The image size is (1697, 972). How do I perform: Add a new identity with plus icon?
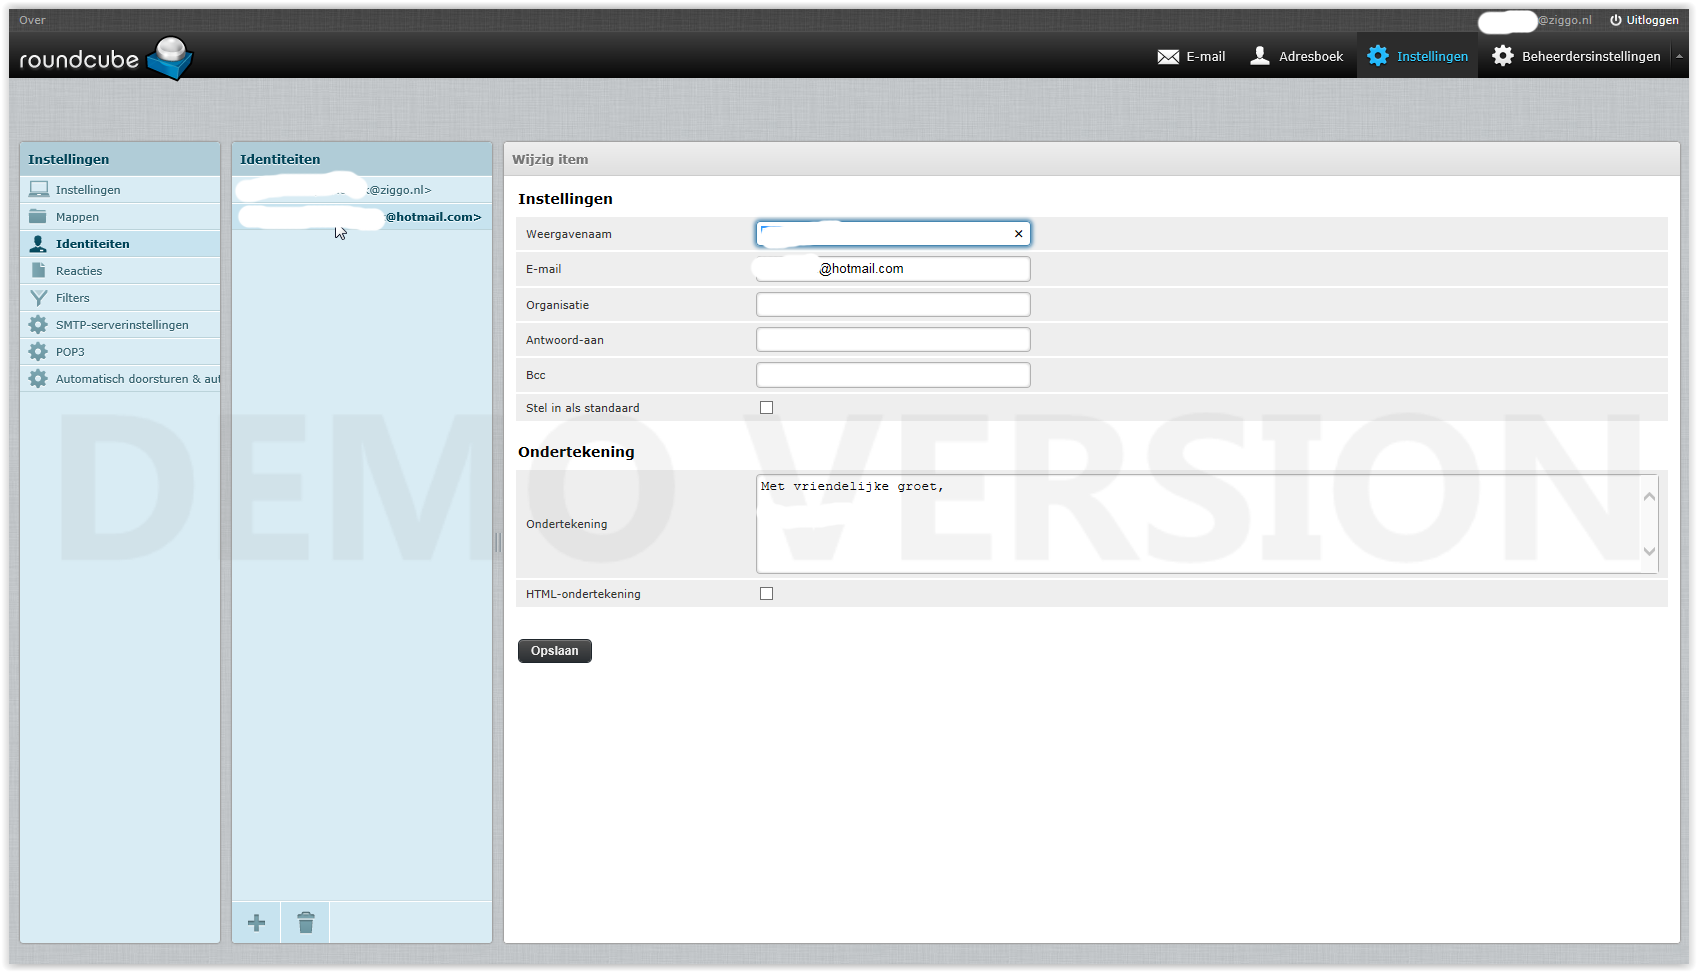(256, 923)
